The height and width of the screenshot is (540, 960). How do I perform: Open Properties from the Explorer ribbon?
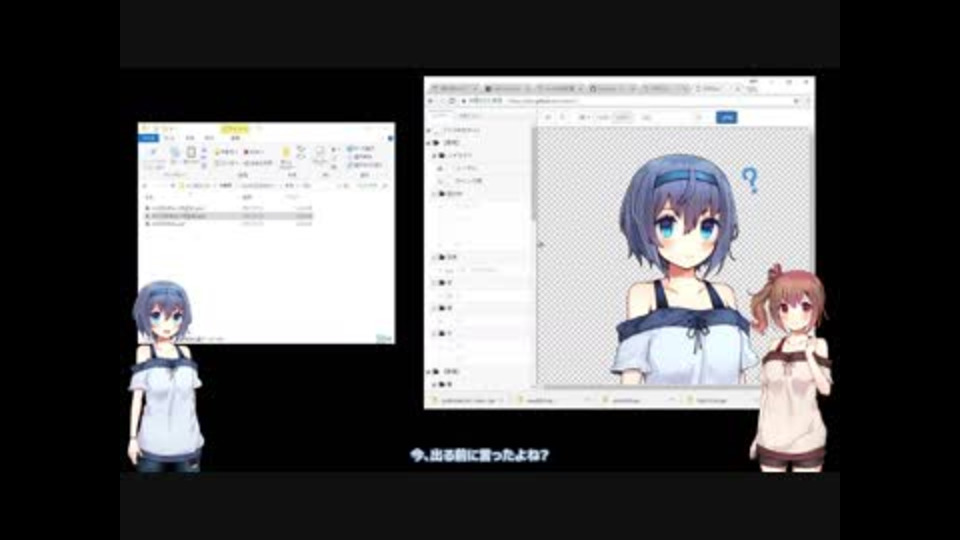320,153
